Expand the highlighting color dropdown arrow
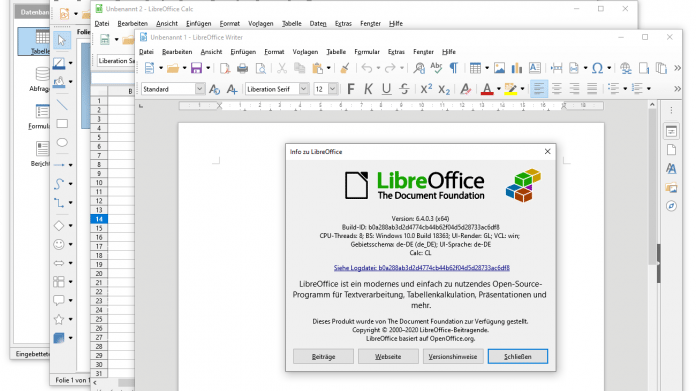The height and width of the screenshot is (391, 696). pyautogui.click(x=522, y=89)
